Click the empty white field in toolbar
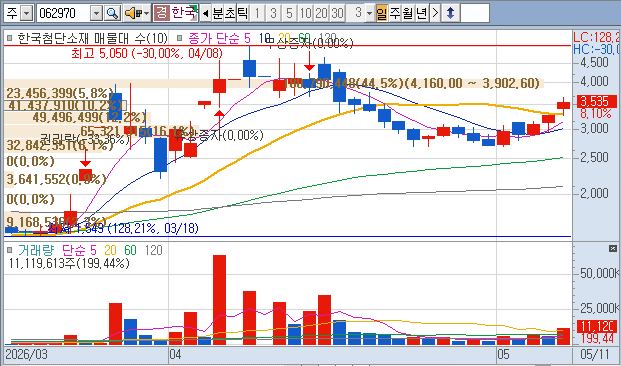The width and height of the screenshot is (621, 366). 475,13
